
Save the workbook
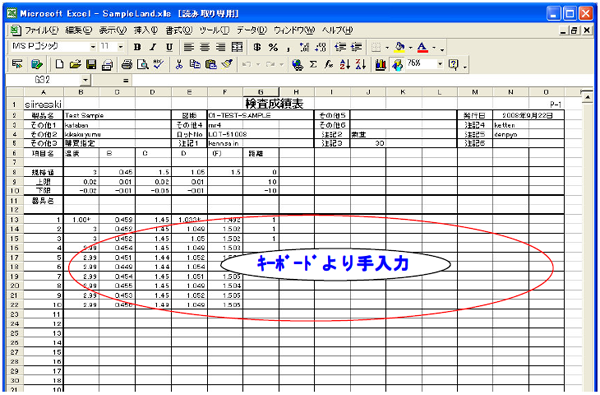(91, 64)
